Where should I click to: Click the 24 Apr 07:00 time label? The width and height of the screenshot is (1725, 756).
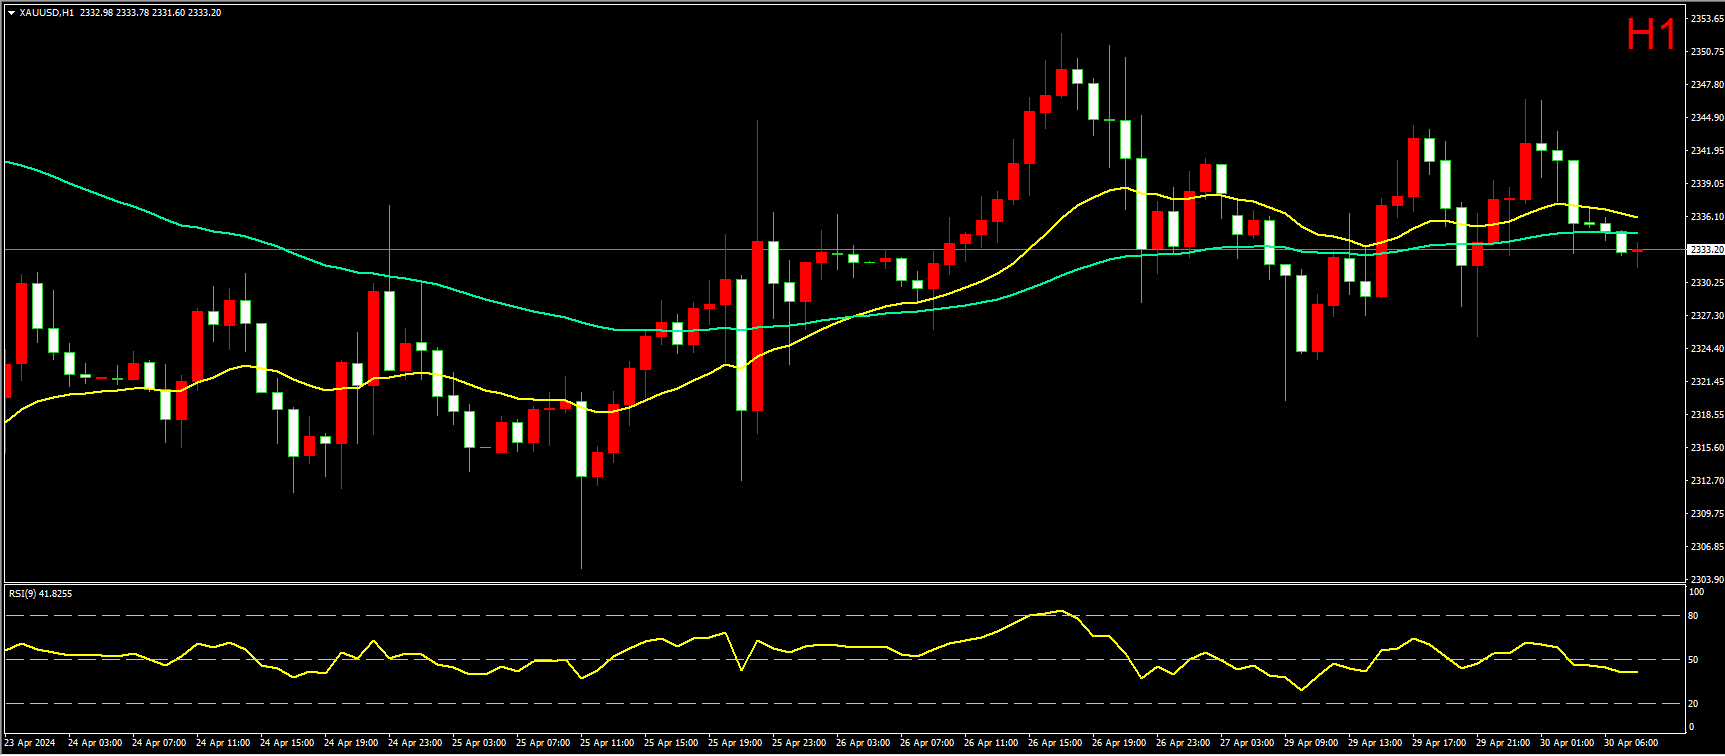159,743
